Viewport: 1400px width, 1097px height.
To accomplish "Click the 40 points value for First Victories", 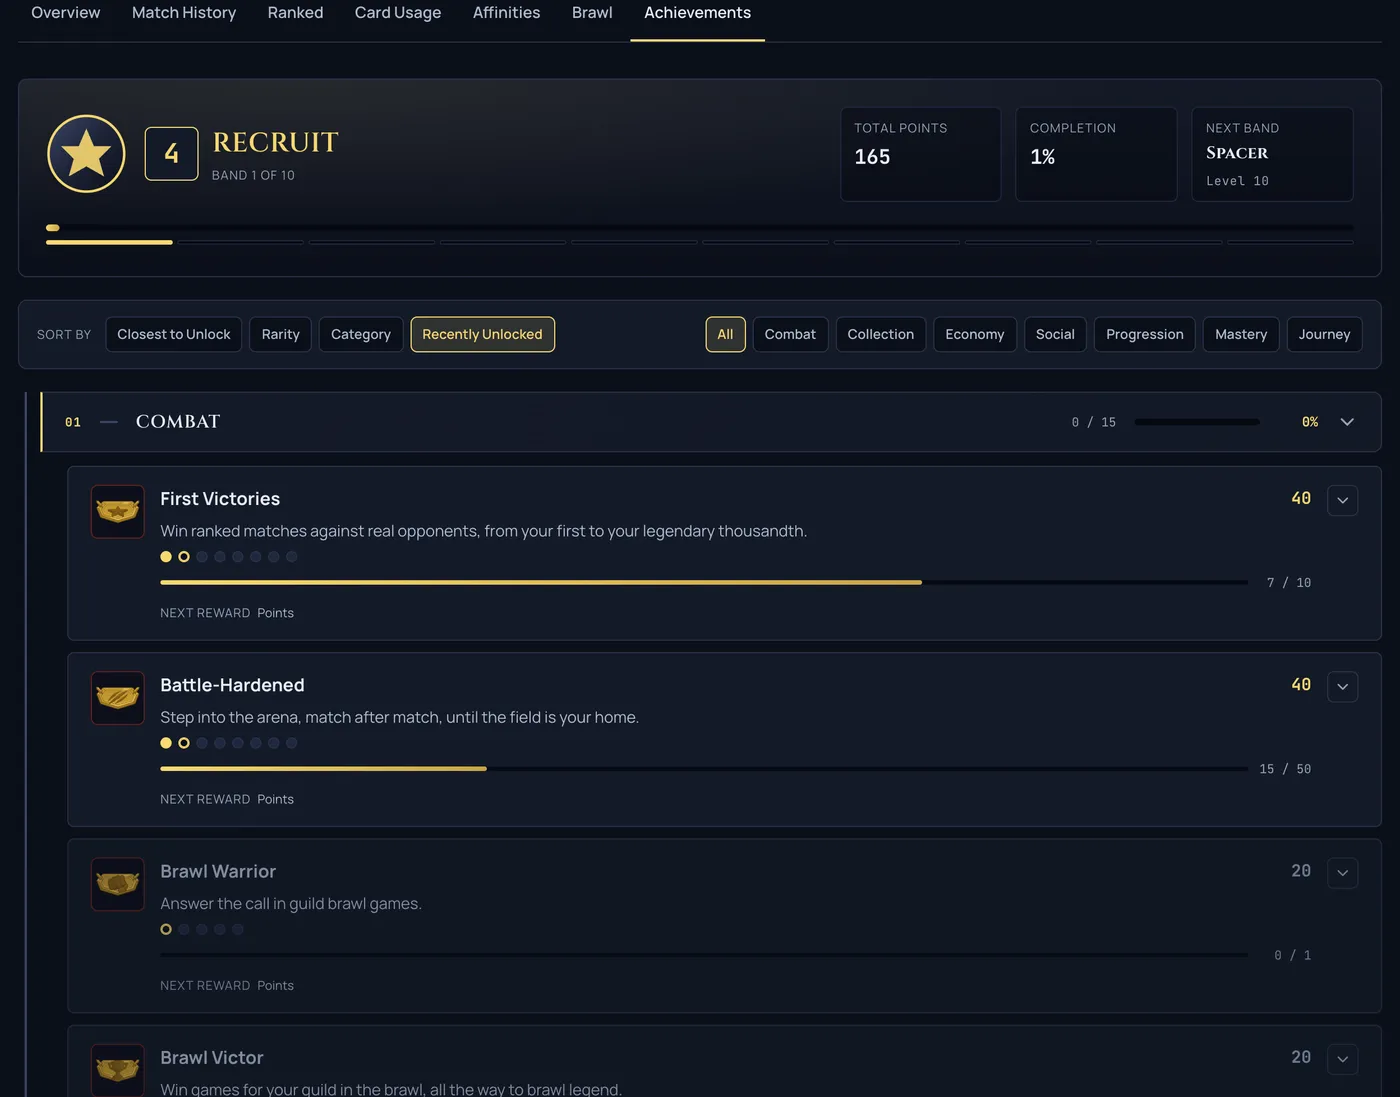I will pos(1300,498).
